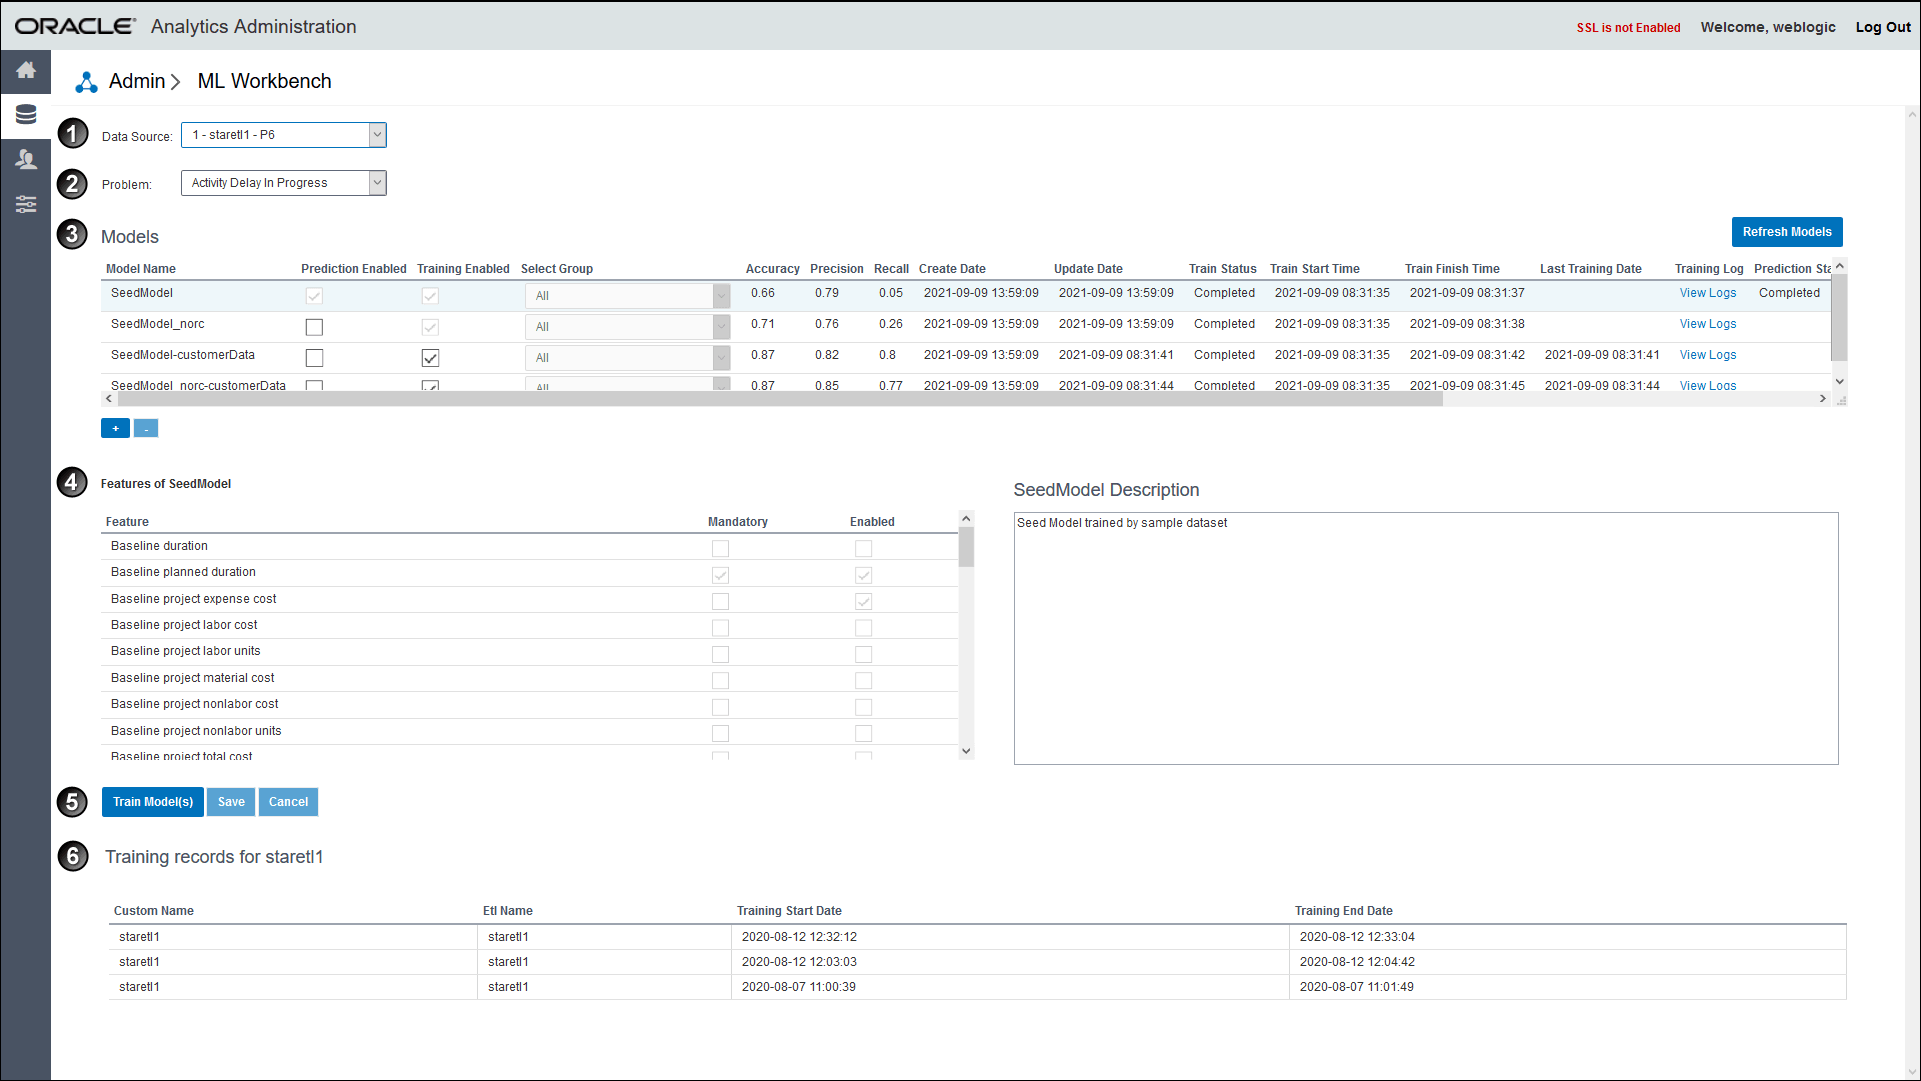Click the Feature column header
The image size is (1921, 1081).
click(127, 522)
